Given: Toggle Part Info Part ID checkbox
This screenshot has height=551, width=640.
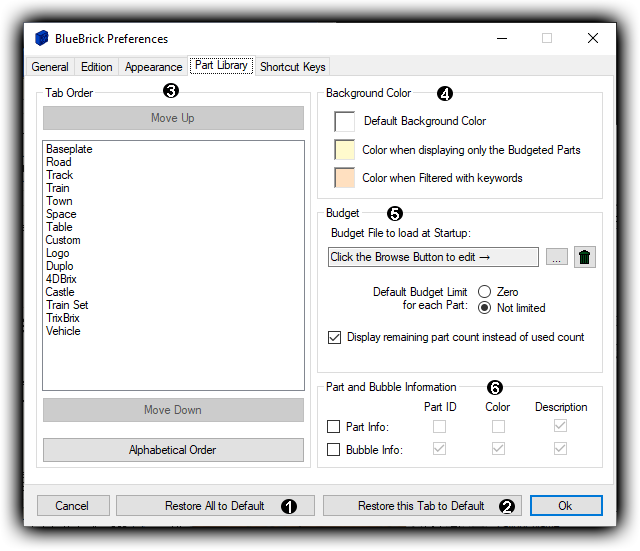Looking at the screenshot, I should [x=439, y=426].
